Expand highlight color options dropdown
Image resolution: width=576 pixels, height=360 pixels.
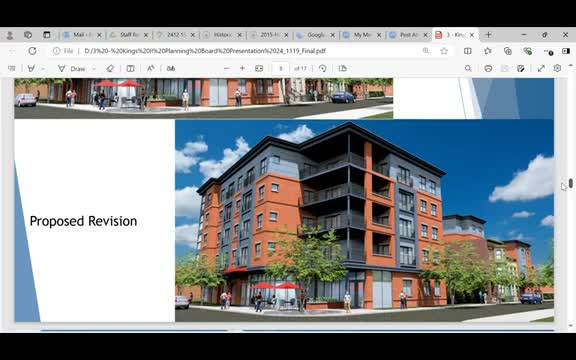[x=43, y=69]
